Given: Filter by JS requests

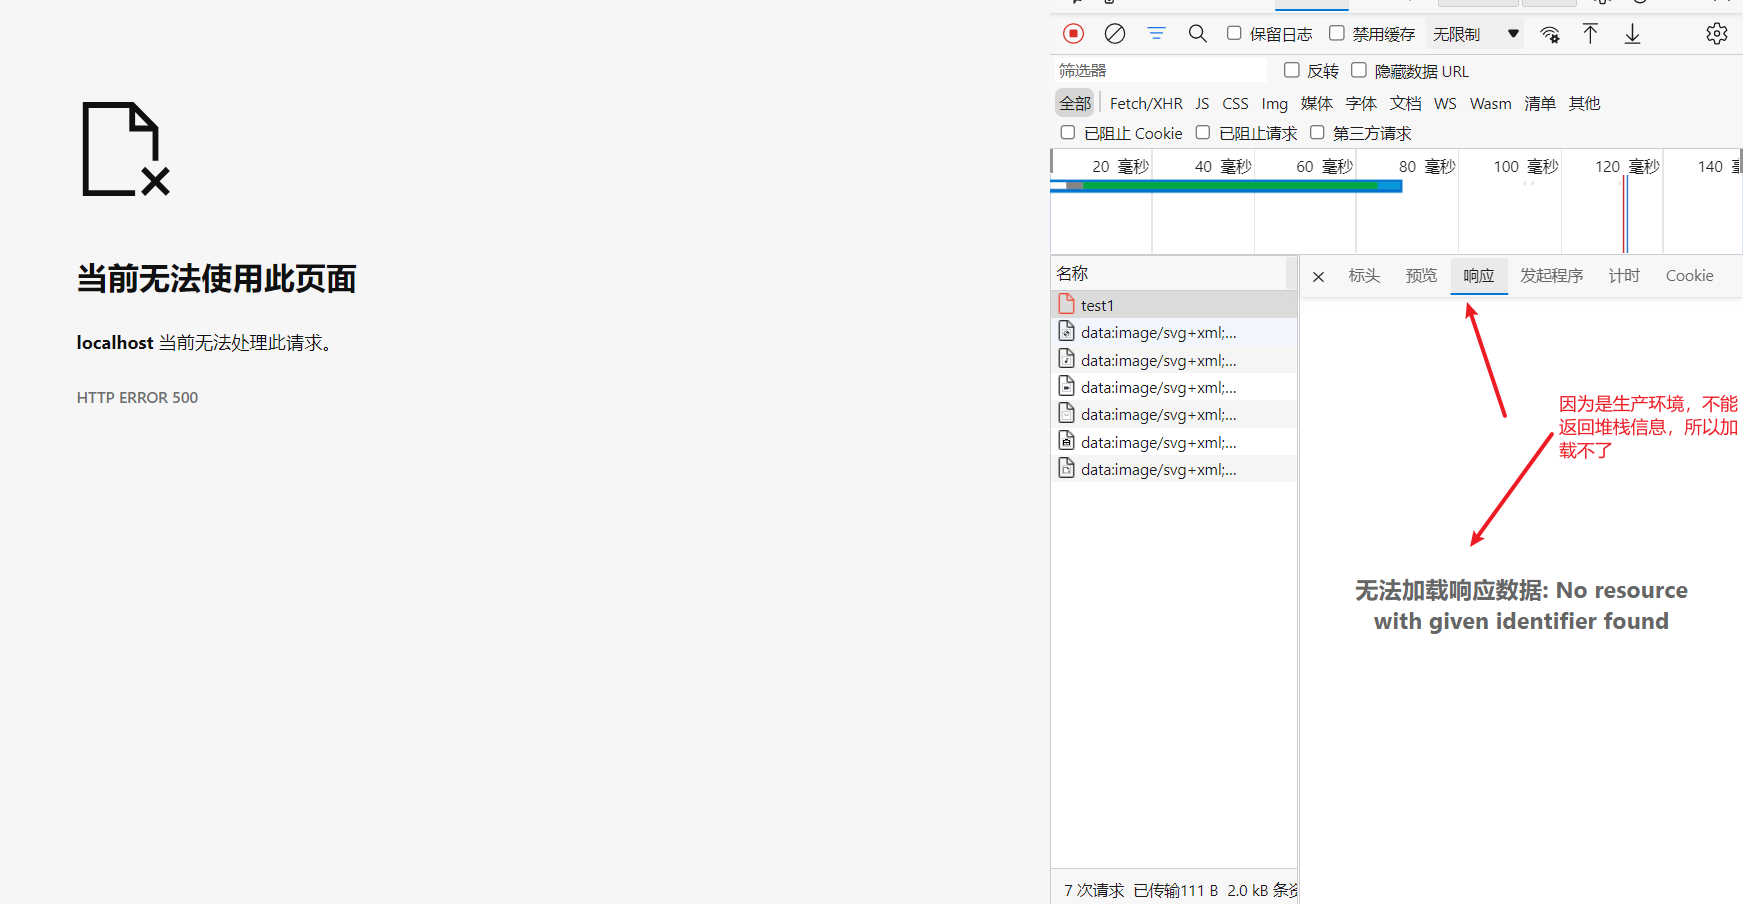Looking at the screenshot, I should (x=1202, y=103).
